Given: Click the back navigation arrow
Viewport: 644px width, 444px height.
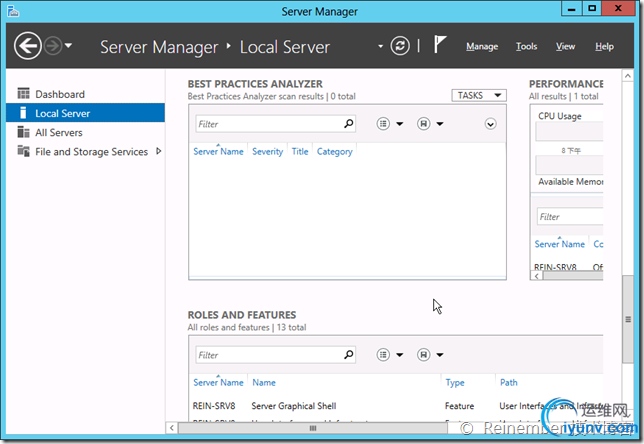Looking at the screenshot, I should [28, 46].
